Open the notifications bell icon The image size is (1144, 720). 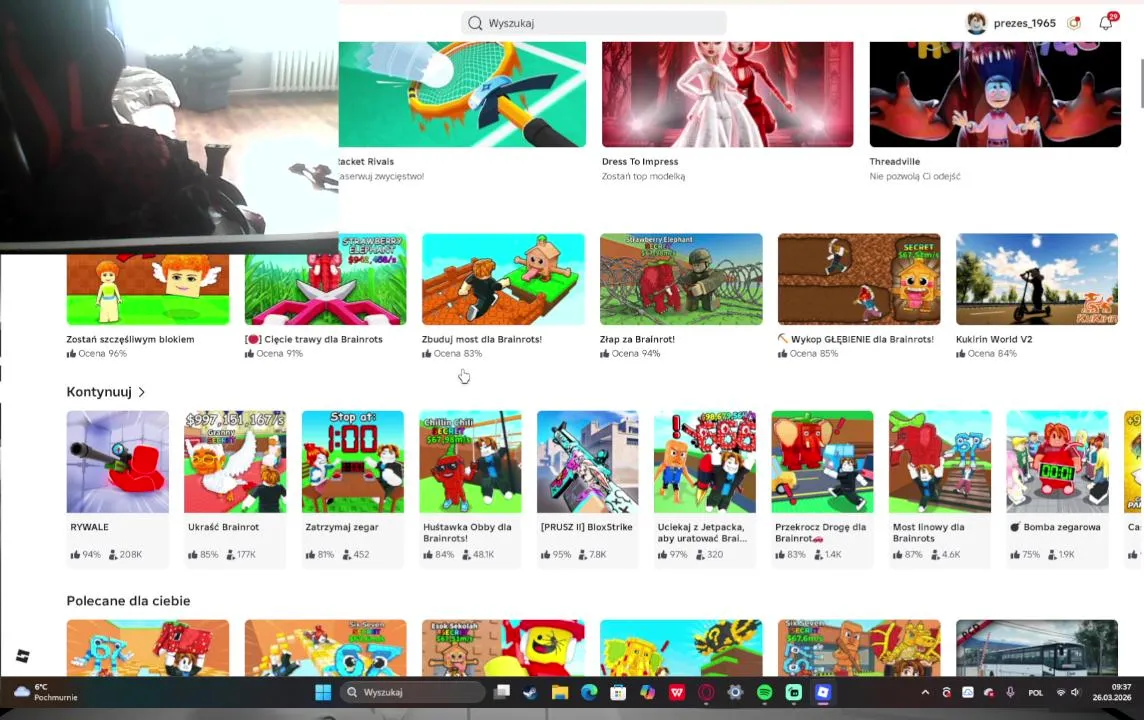1106,23
